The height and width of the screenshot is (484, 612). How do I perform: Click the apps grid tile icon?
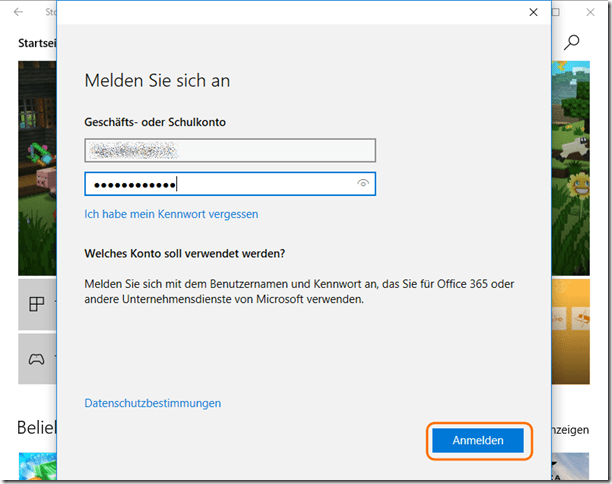pos(37,305)
